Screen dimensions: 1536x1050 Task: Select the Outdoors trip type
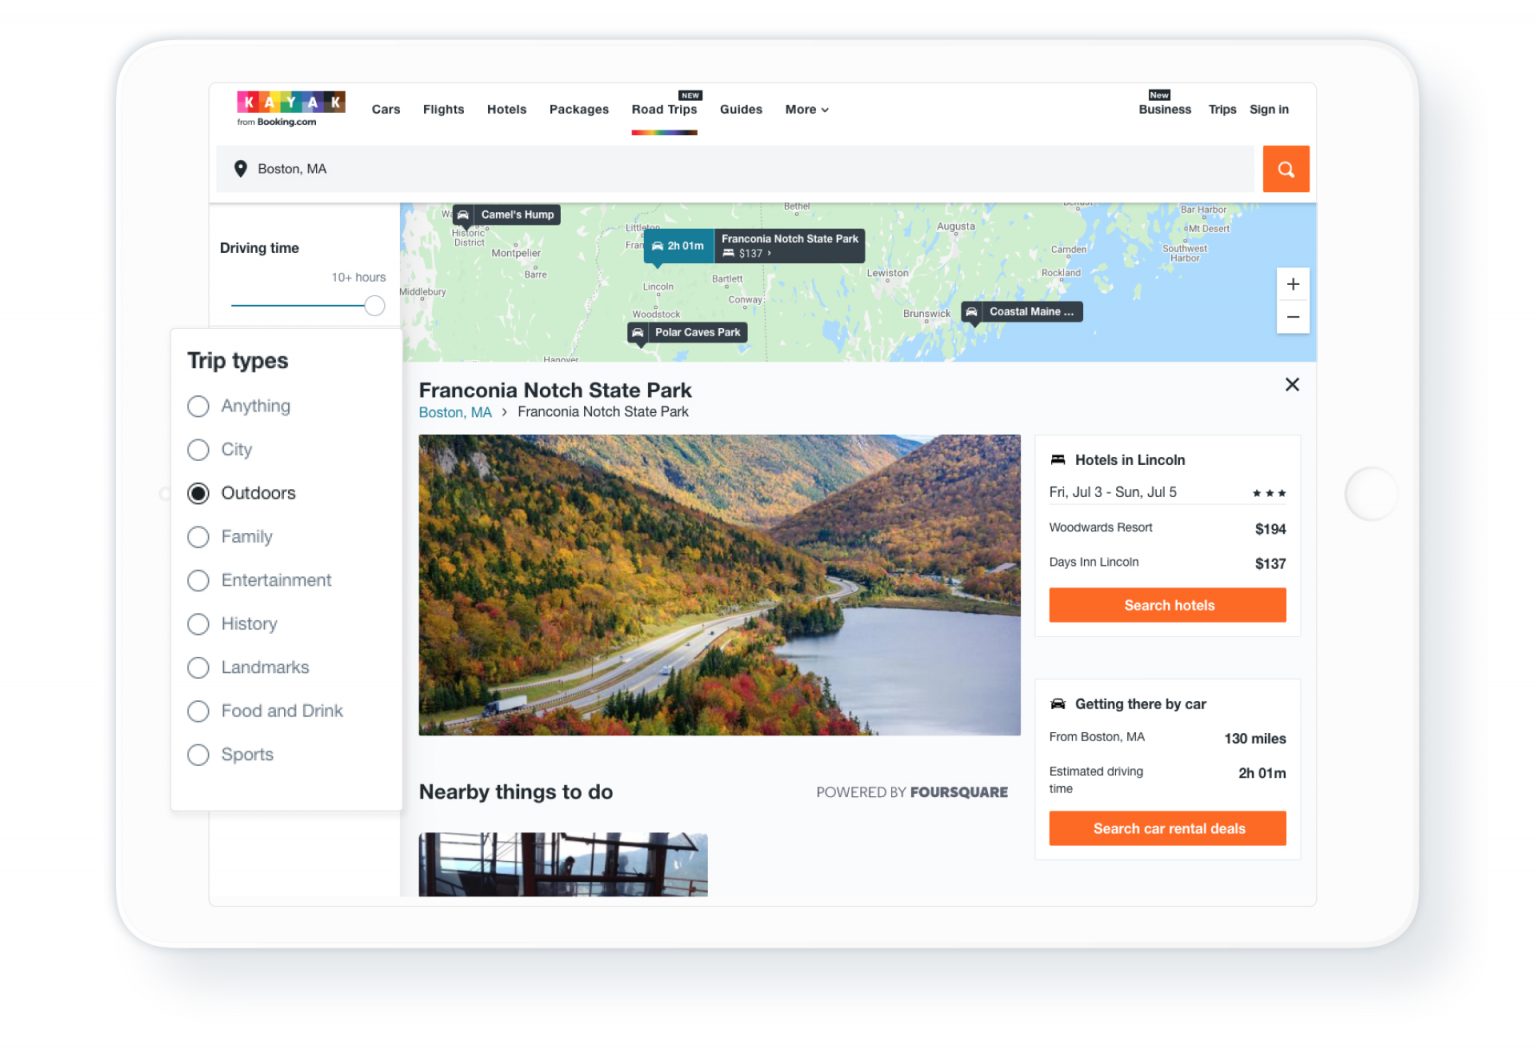[x=198, y=493]
